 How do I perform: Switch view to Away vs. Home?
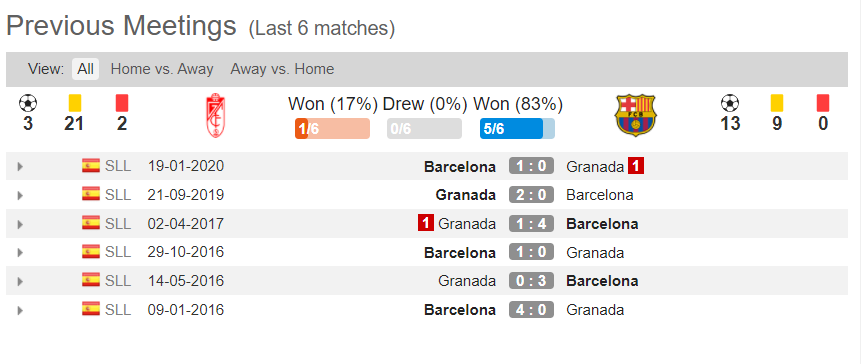click(x=282, y=69)
